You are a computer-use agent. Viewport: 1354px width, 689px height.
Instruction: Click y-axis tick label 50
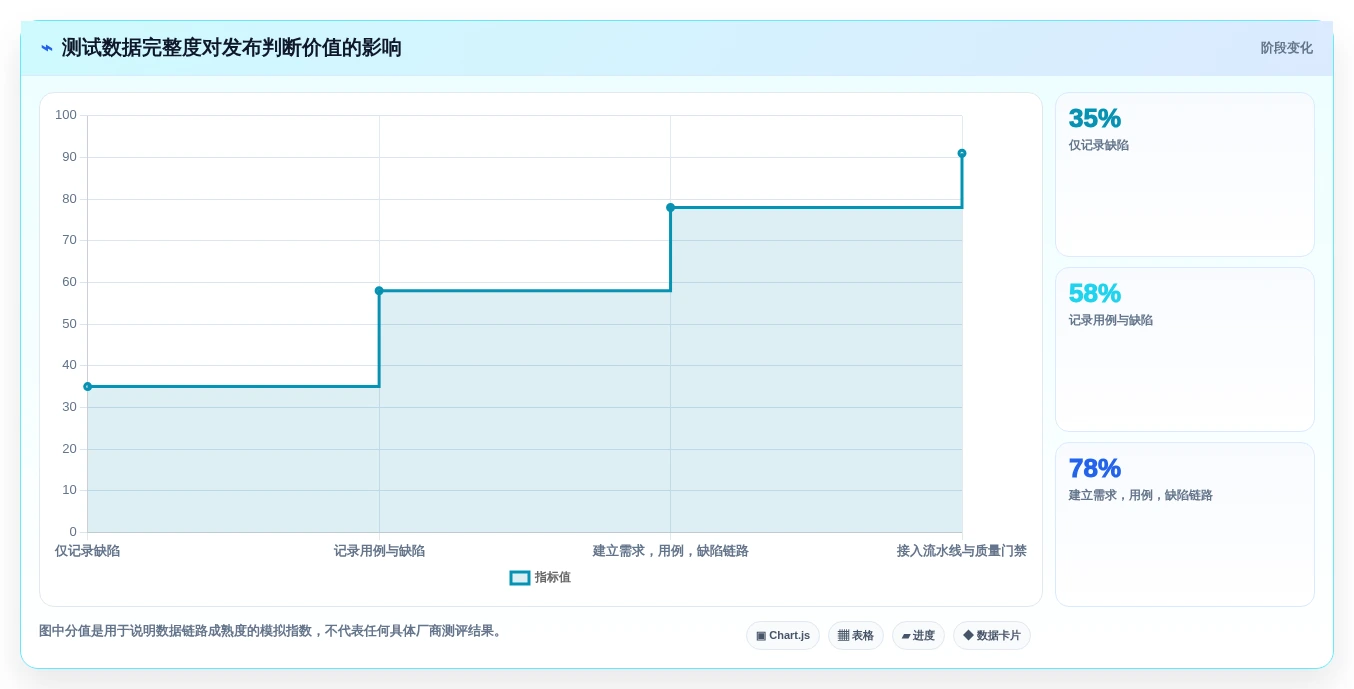(69, 324)
